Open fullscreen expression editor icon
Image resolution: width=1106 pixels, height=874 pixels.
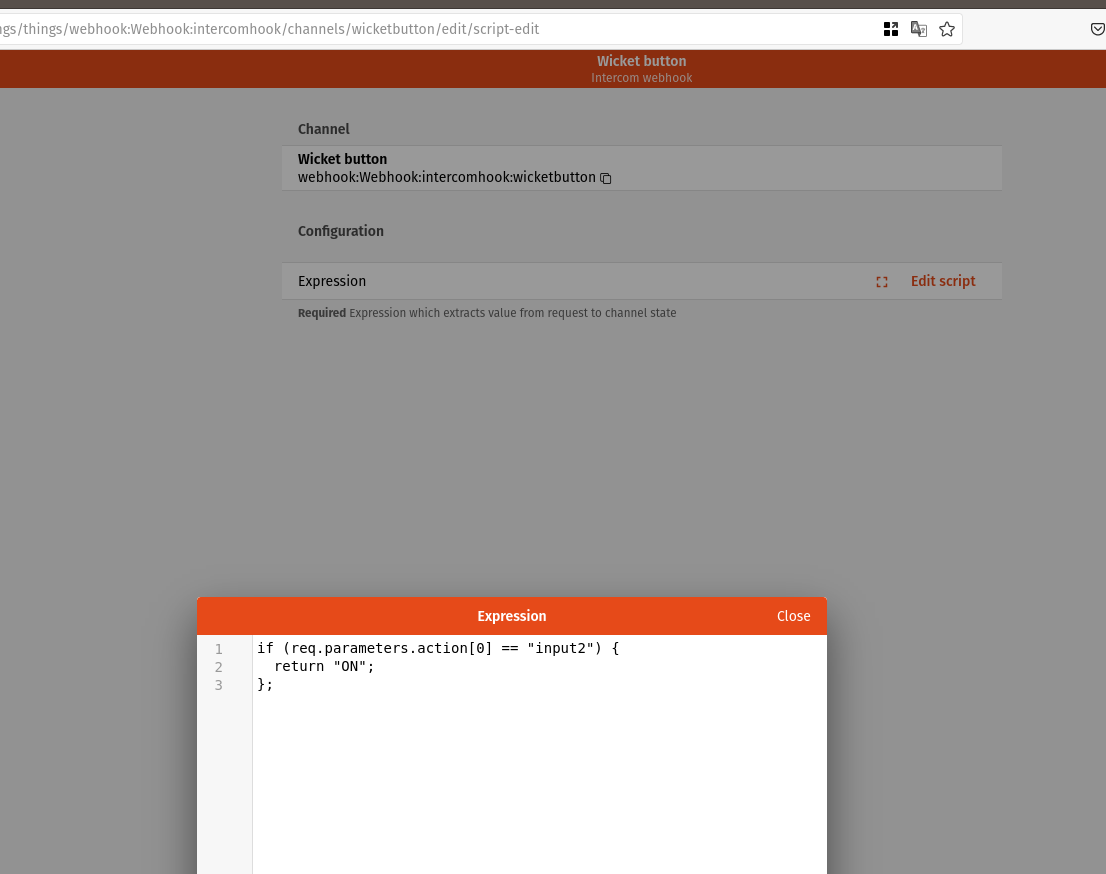click(x=882, y=282)
